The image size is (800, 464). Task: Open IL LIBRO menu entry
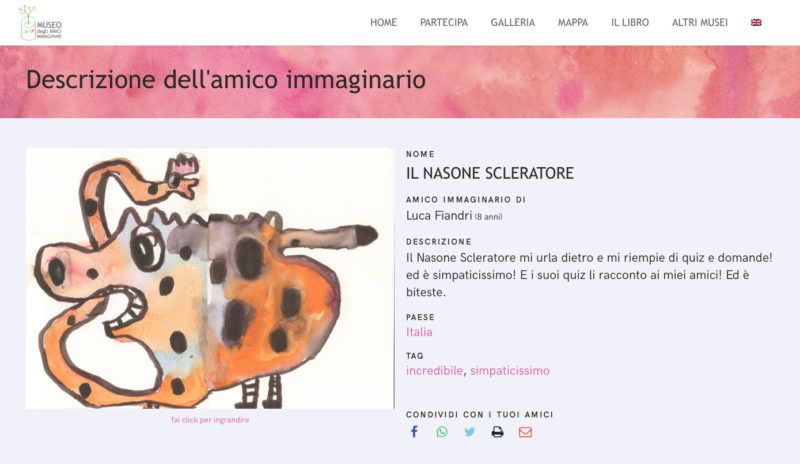(x=630, y=22)
